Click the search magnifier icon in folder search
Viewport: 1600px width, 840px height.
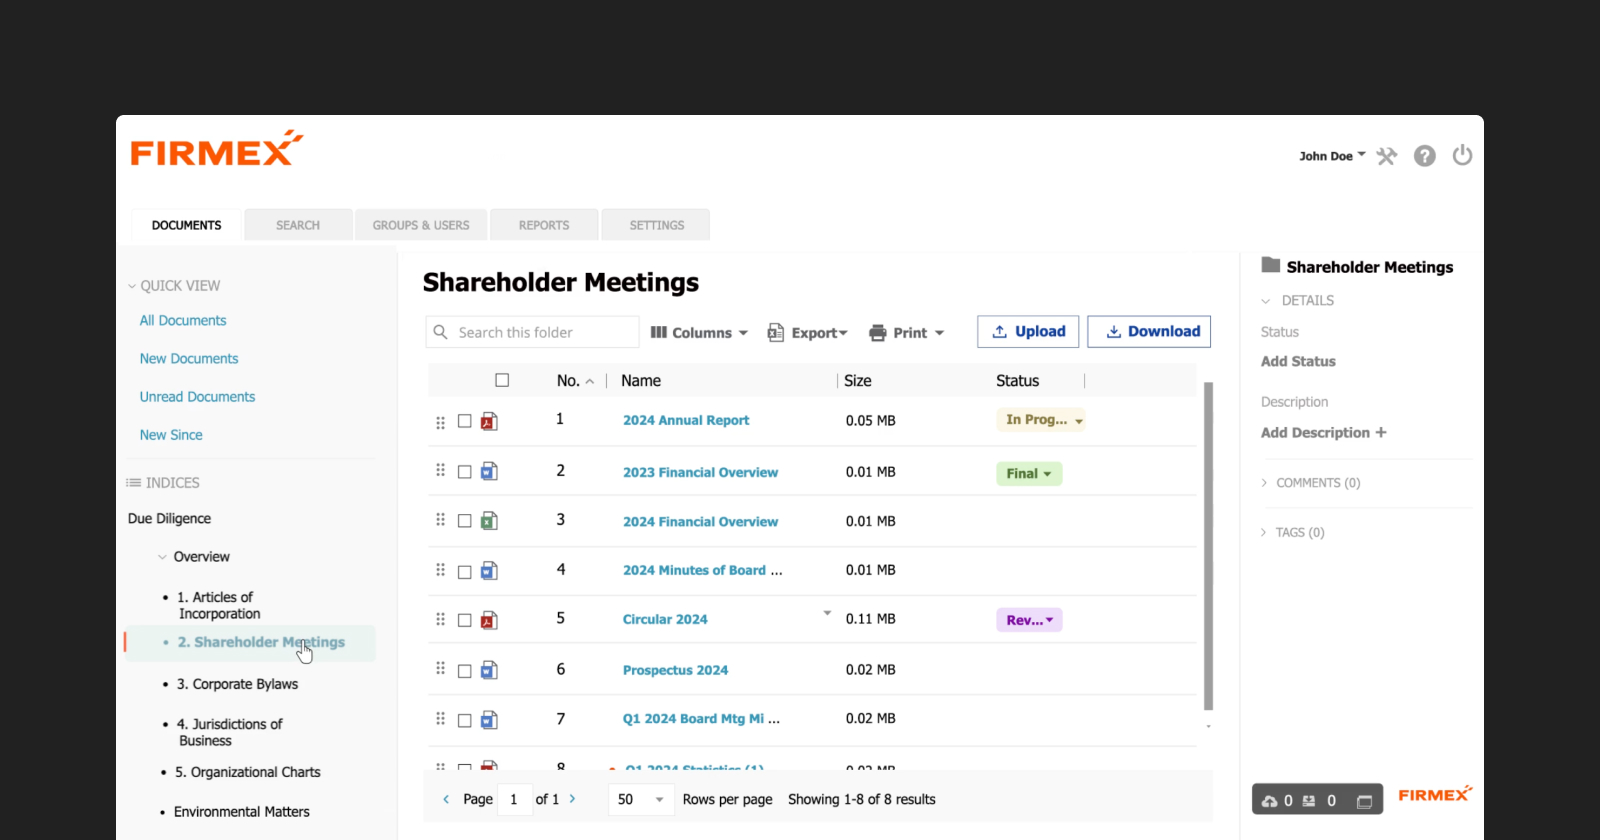440,332
